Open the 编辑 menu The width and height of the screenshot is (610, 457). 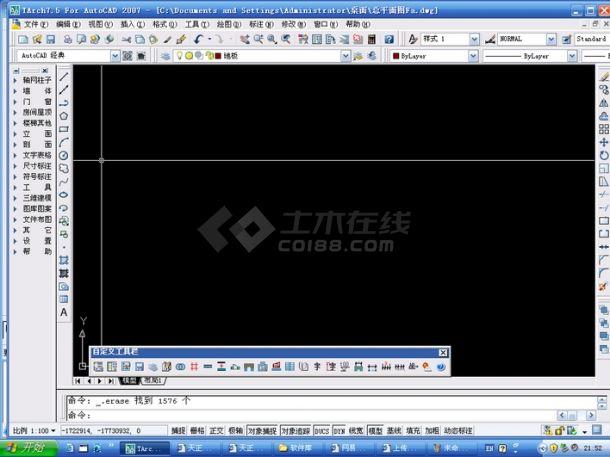click(x=68, y=24)
